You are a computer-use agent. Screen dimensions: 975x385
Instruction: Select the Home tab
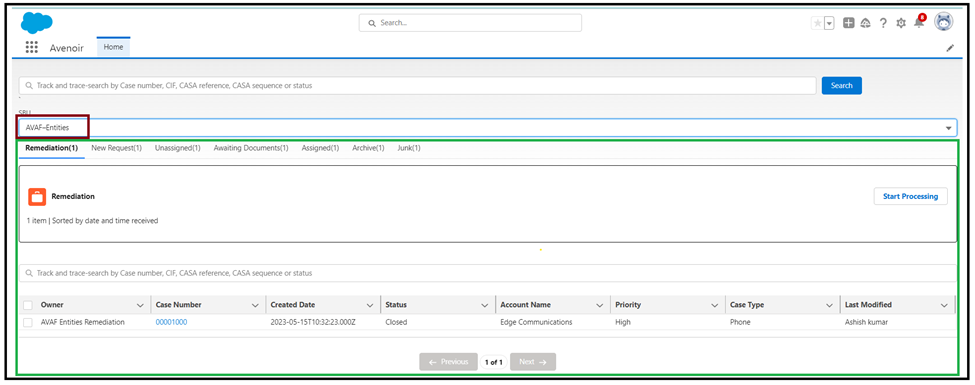[x=113, y=47]
